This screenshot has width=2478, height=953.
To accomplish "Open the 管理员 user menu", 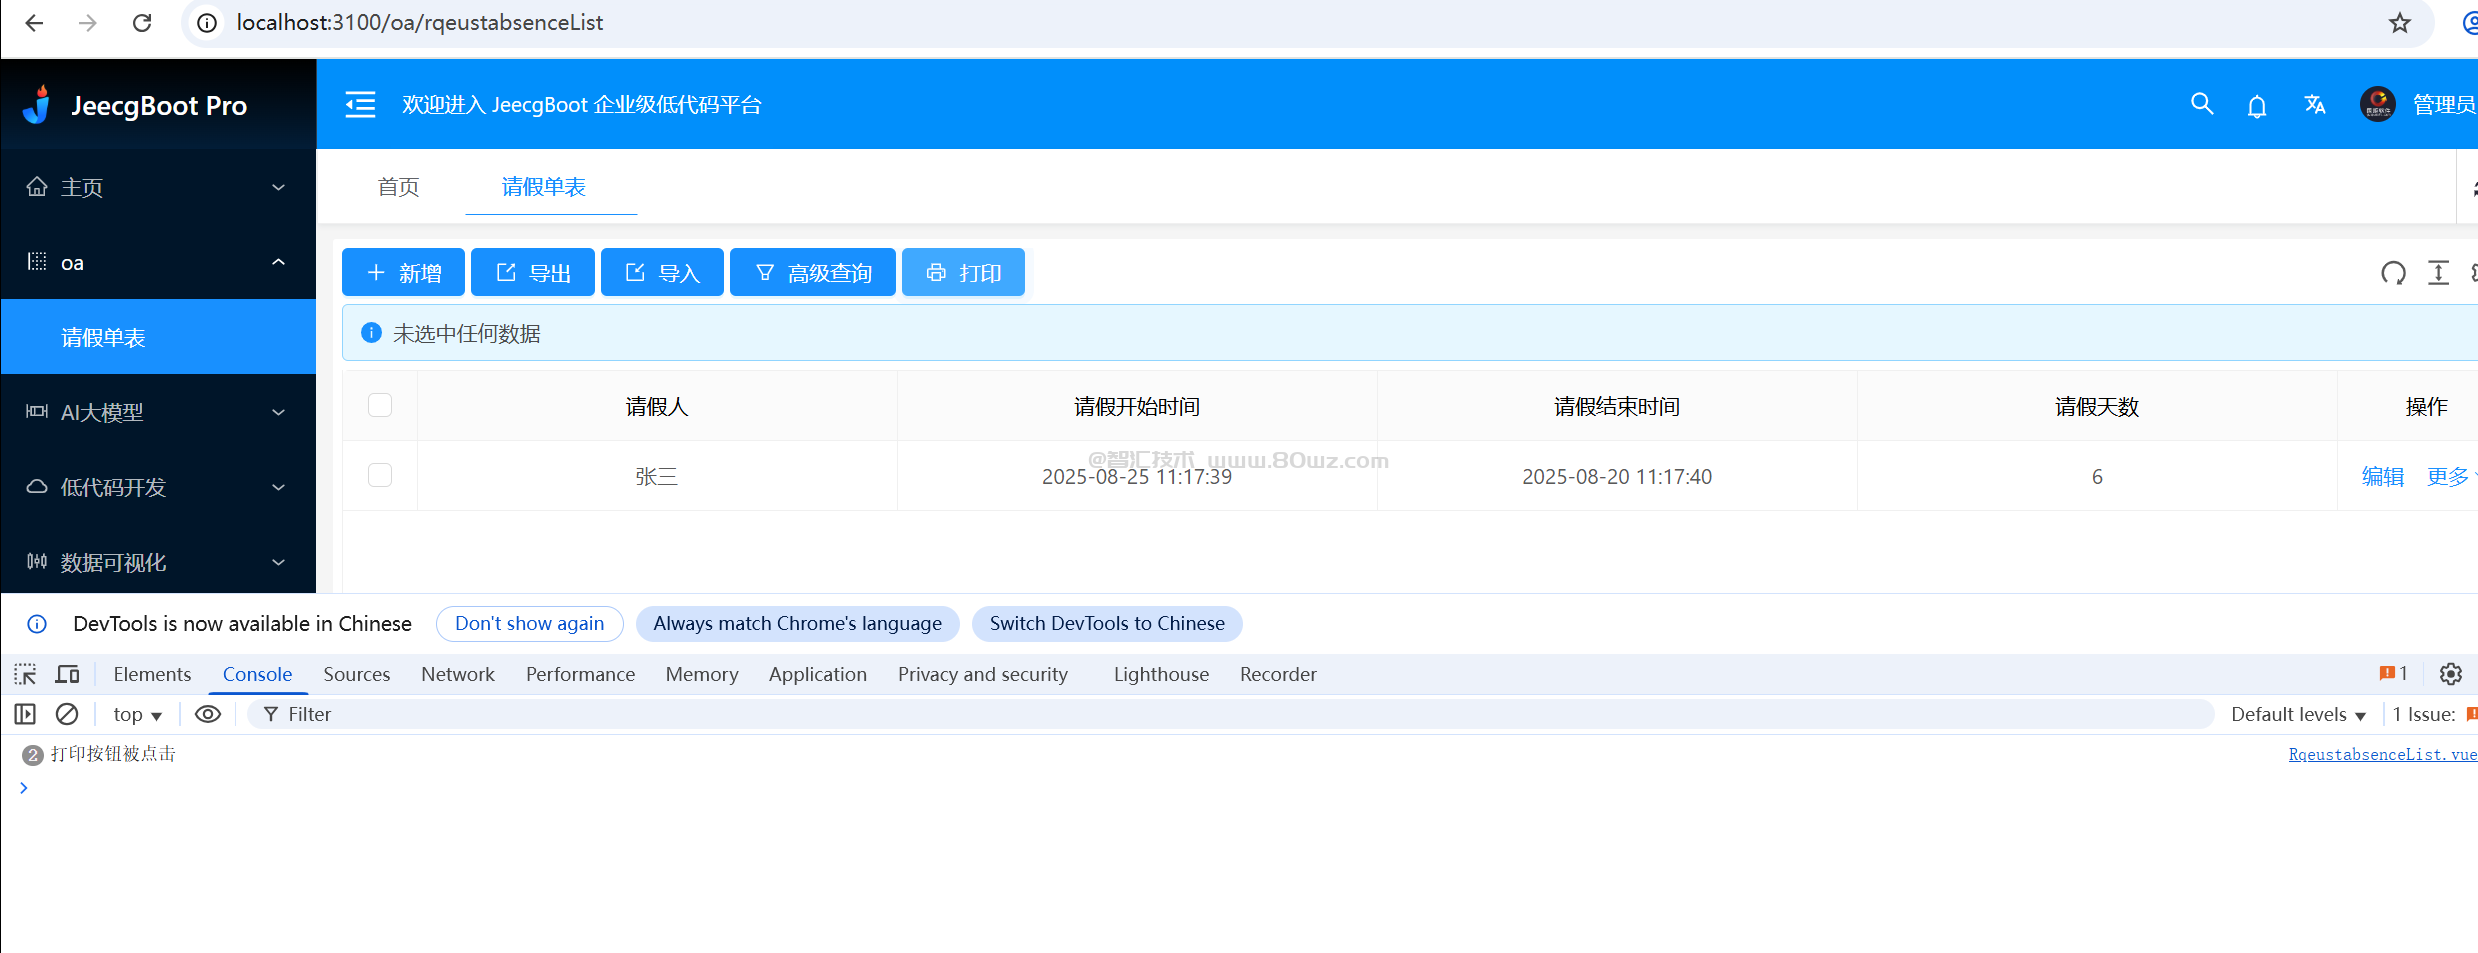I will [x=2444, y=104].
